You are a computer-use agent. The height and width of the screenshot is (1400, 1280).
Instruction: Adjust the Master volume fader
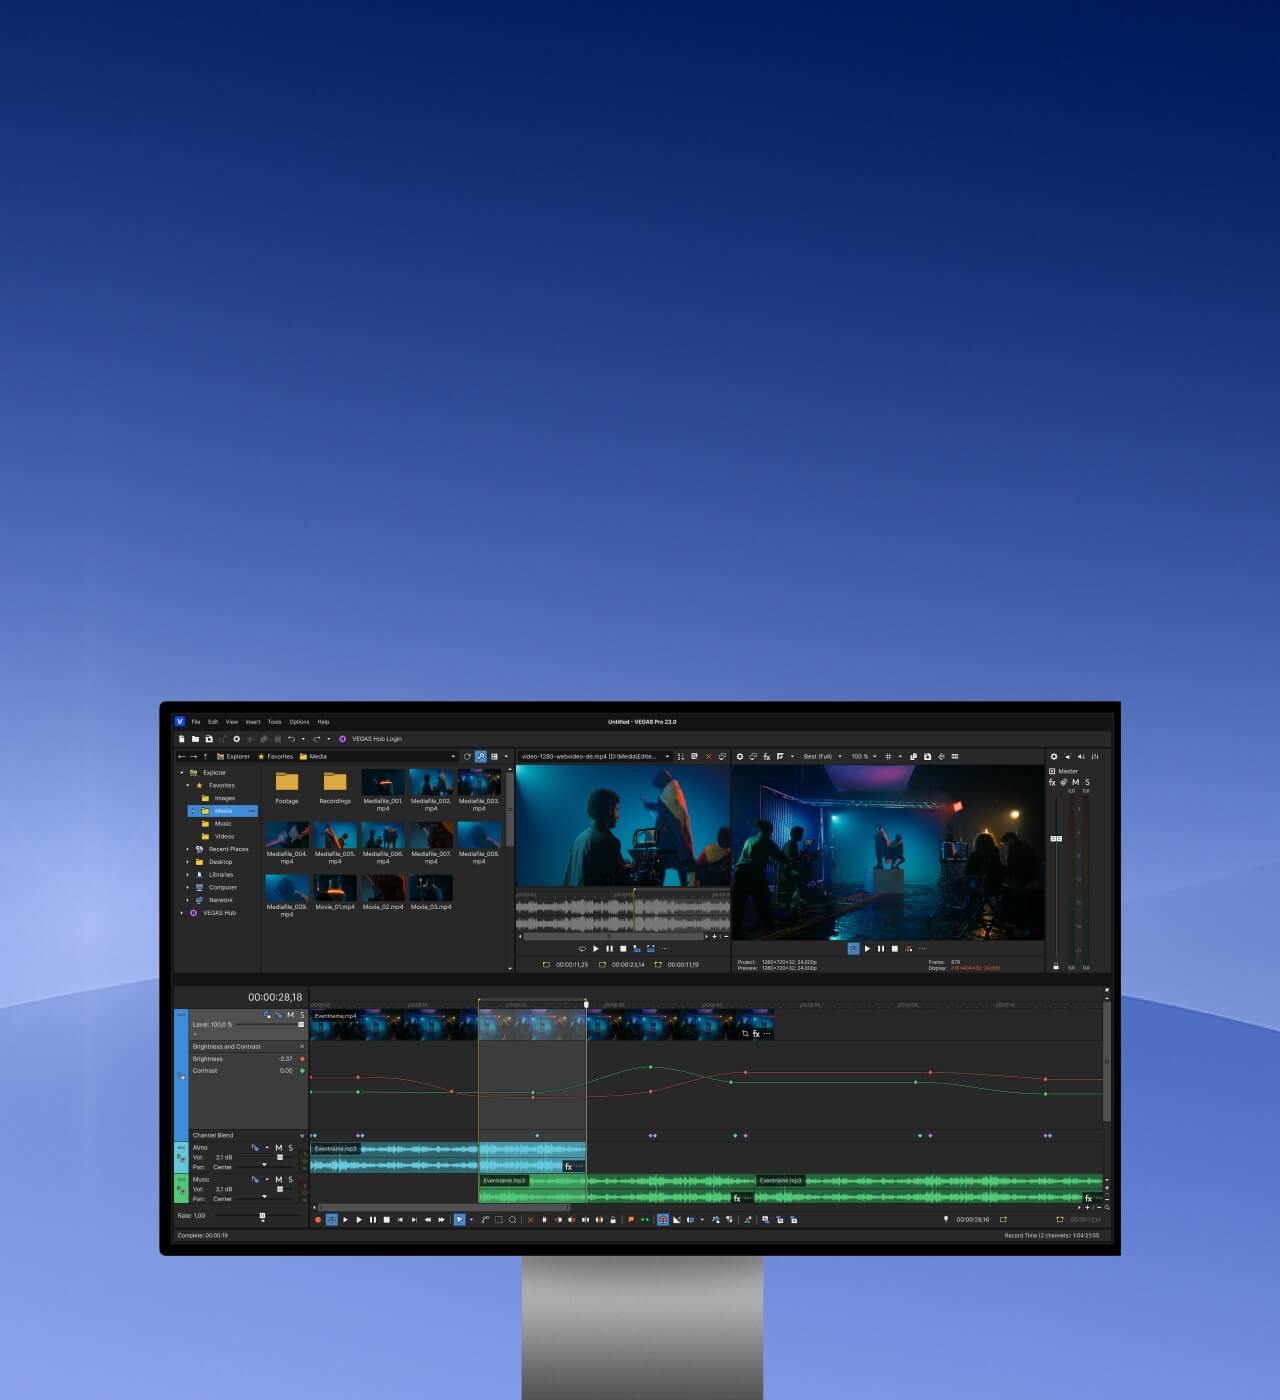[x=1056, y=839]
